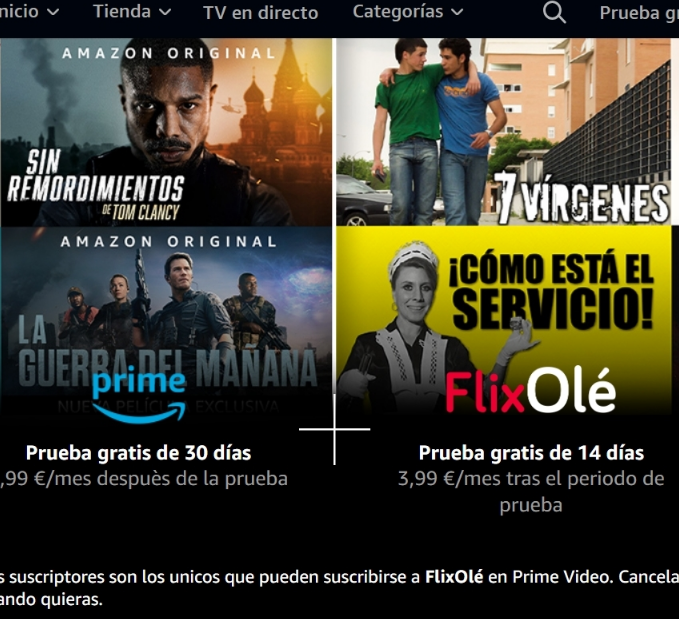Click 3,99 €/mes tras el periodo text

pos(531,479)
